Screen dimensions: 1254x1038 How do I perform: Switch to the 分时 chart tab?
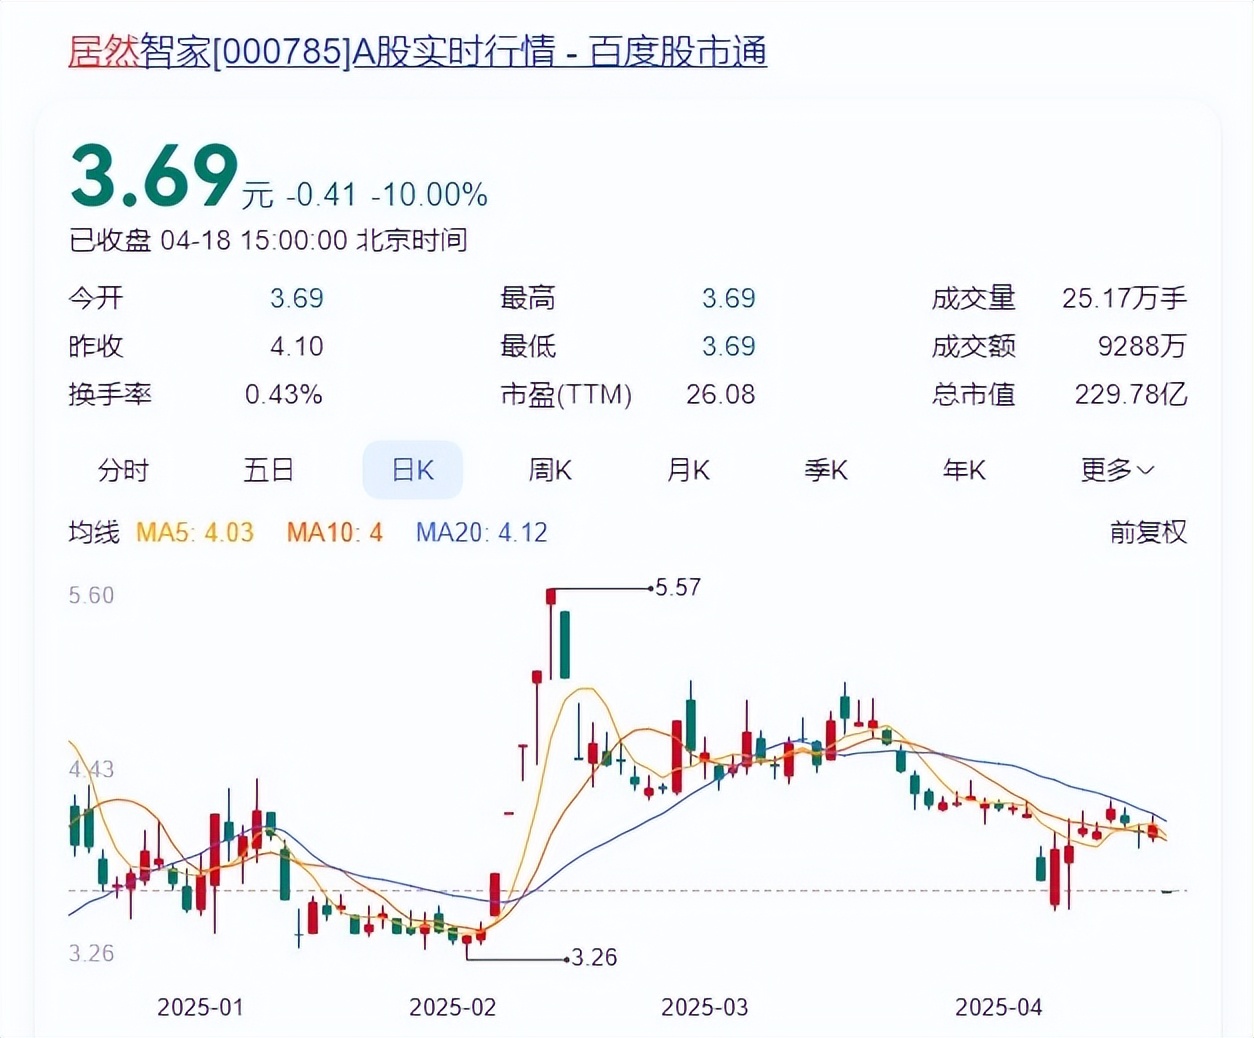click(x=123, y=470)
